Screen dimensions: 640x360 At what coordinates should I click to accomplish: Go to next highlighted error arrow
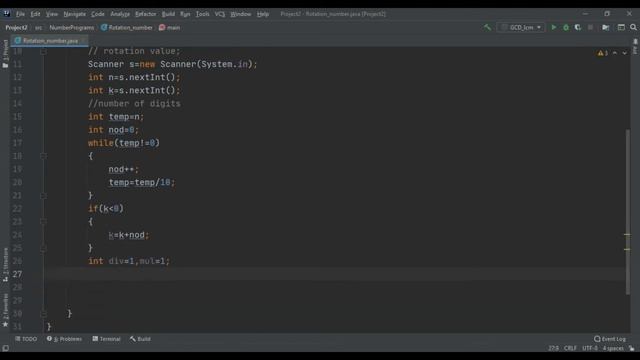click(x=624, y=53)
